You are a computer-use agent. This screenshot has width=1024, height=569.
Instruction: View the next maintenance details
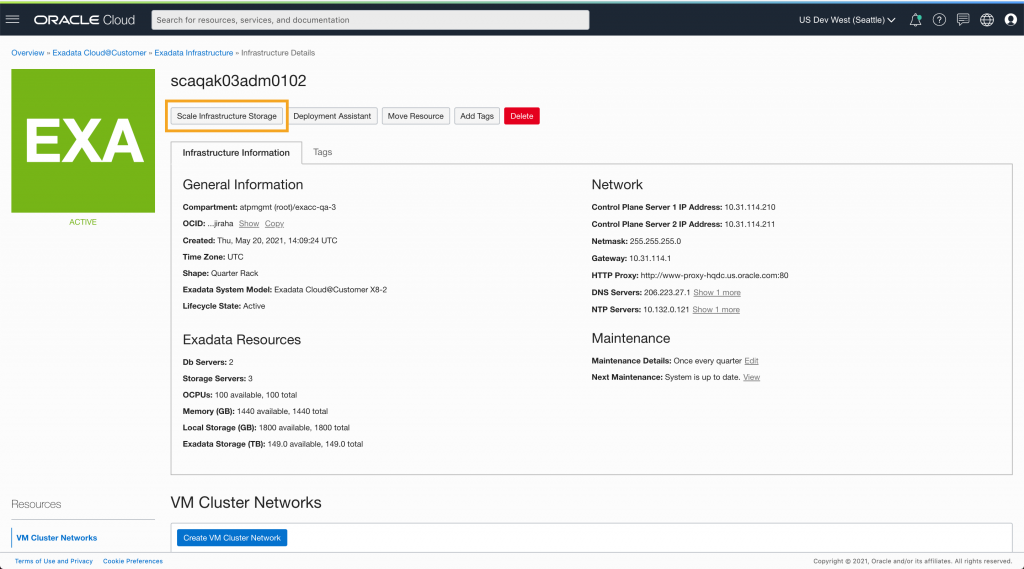[x=751, y=377]
